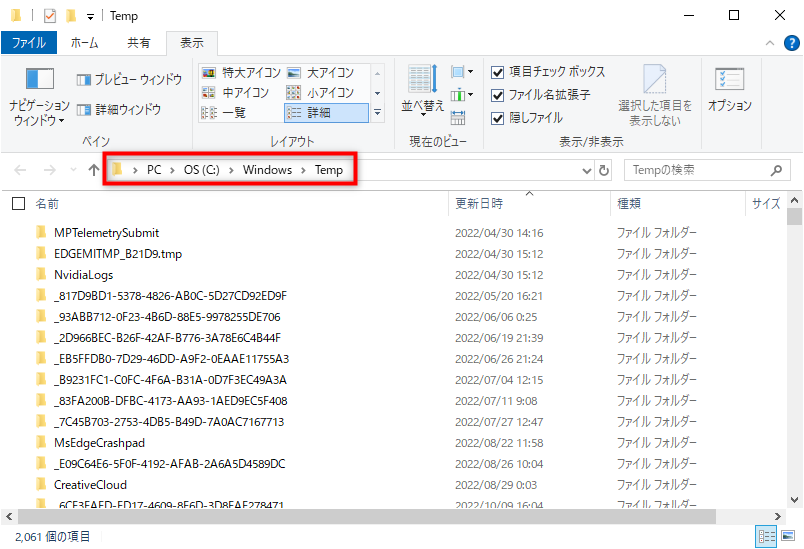Select the Large icons (大アイコン) layout
This screenshot has height=549, width=804.
tap(320, 73)
